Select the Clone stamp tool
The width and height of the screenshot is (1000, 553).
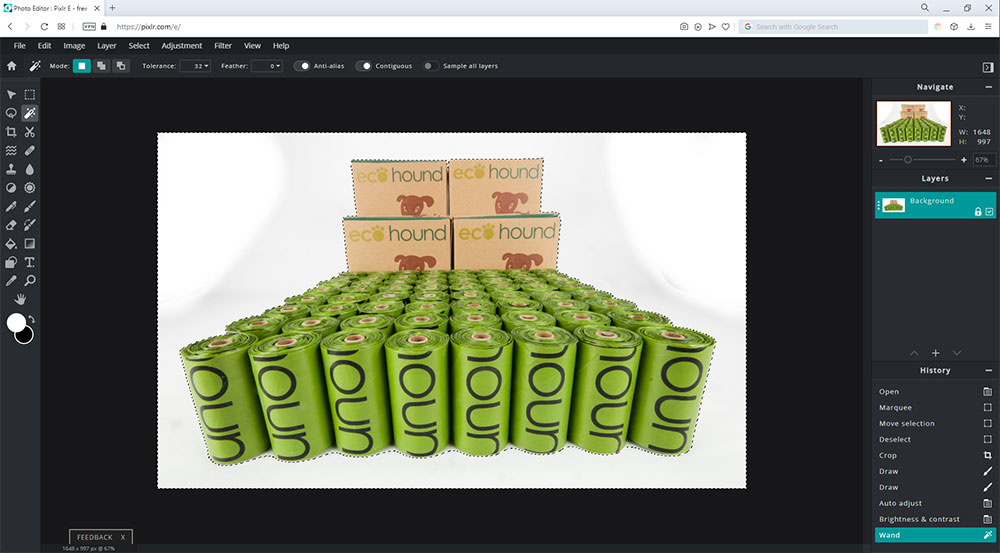pos(11,169)
